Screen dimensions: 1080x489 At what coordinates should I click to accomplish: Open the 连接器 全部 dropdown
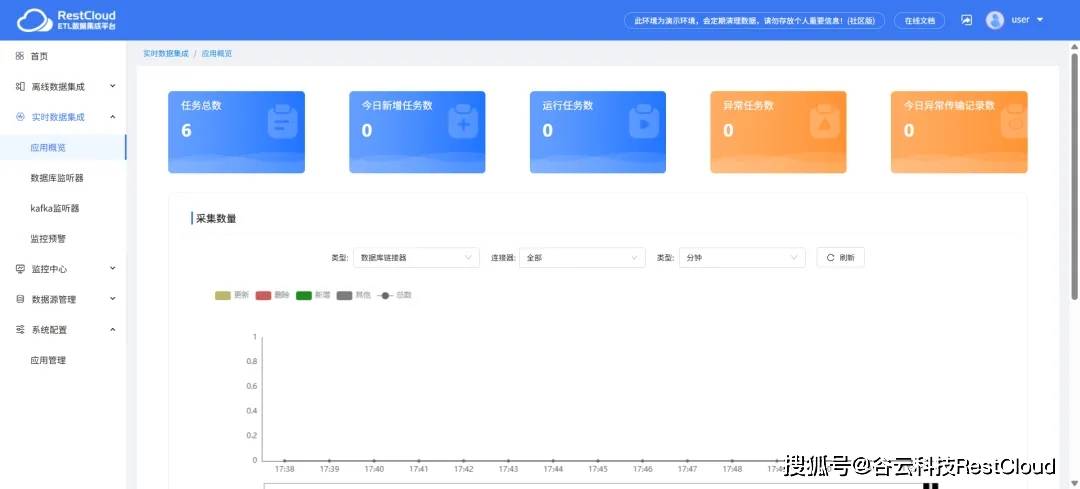582,258
